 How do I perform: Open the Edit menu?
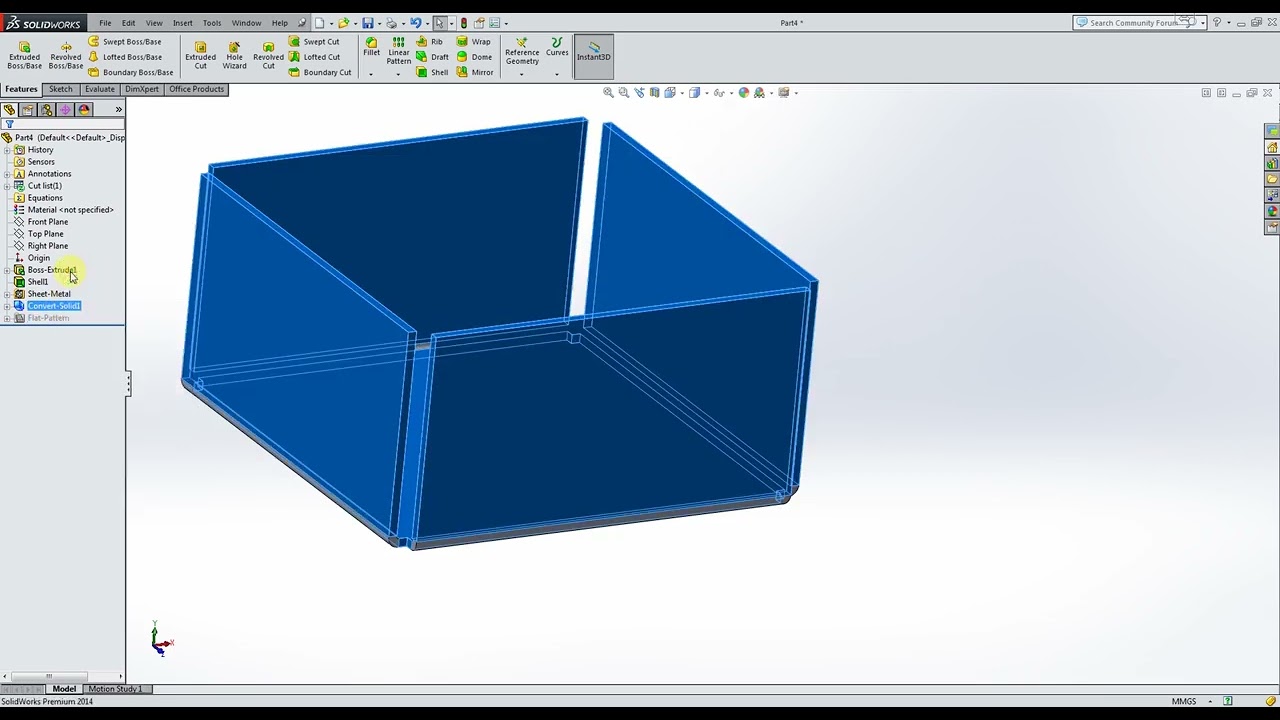pyautogui.click(x=128, y=23)
